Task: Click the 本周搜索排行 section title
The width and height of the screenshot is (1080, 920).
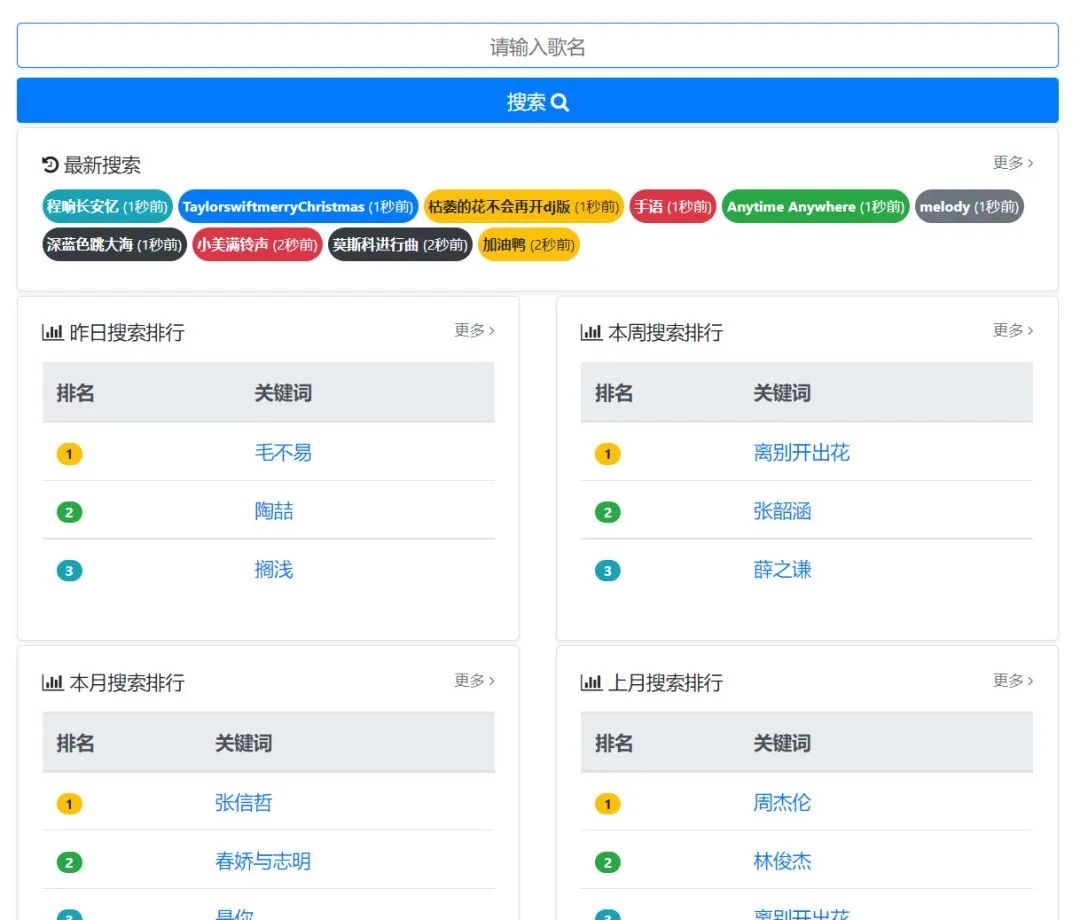Action: 665,333
